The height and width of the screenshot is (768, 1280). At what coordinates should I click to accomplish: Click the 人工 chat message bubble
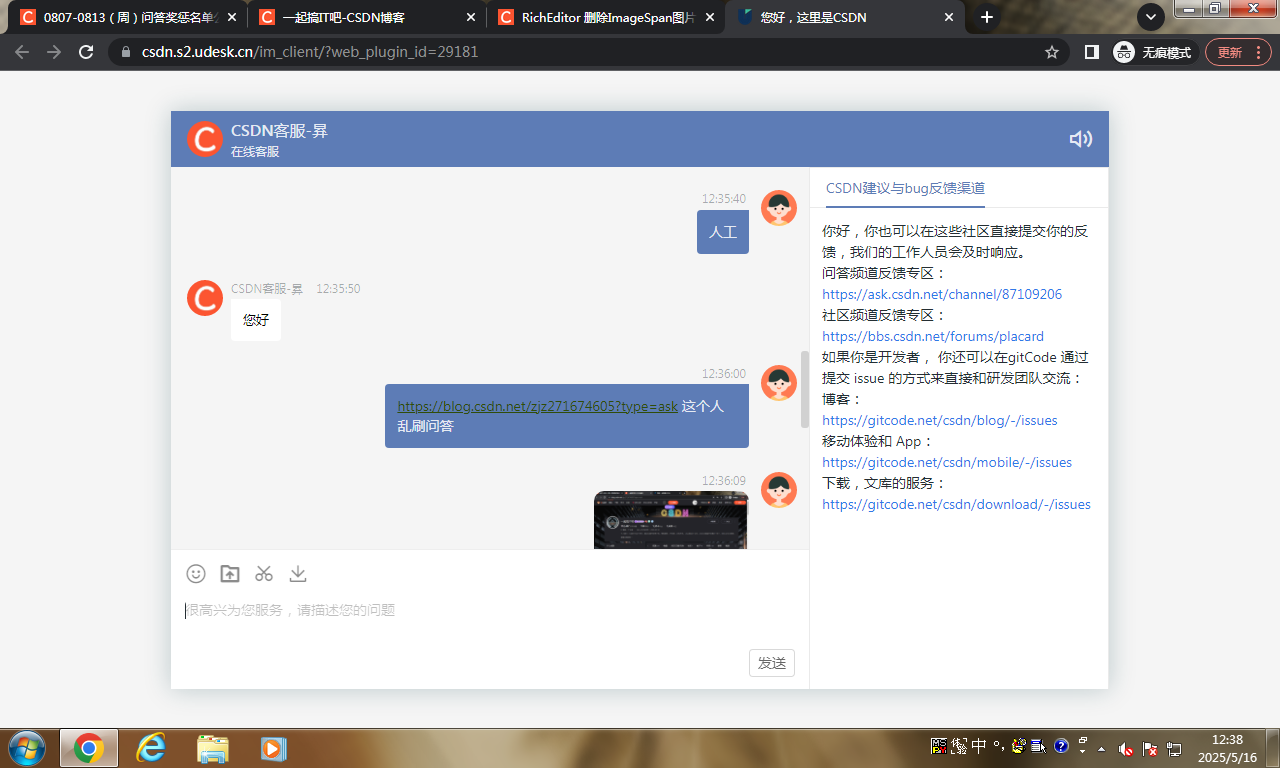coord(723,232)
